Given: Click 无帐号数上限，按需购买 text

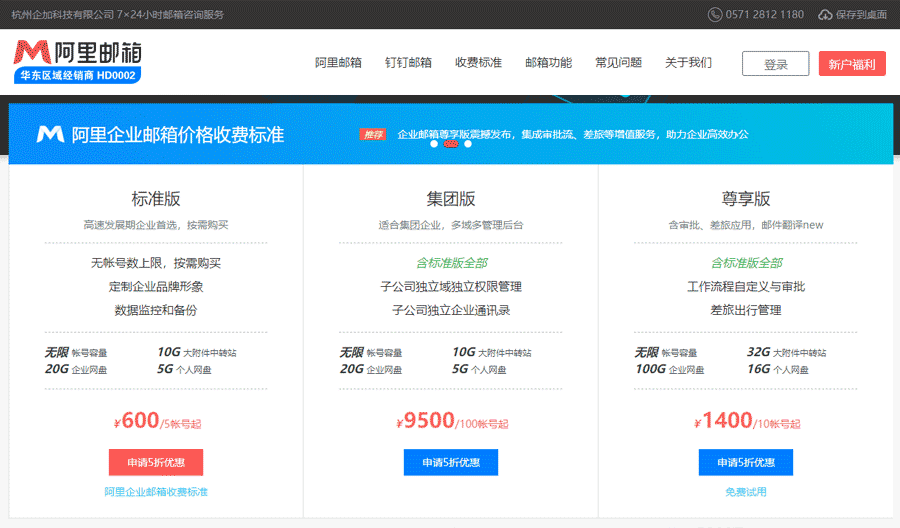Looking at the screenshot, I should (156, 263).
